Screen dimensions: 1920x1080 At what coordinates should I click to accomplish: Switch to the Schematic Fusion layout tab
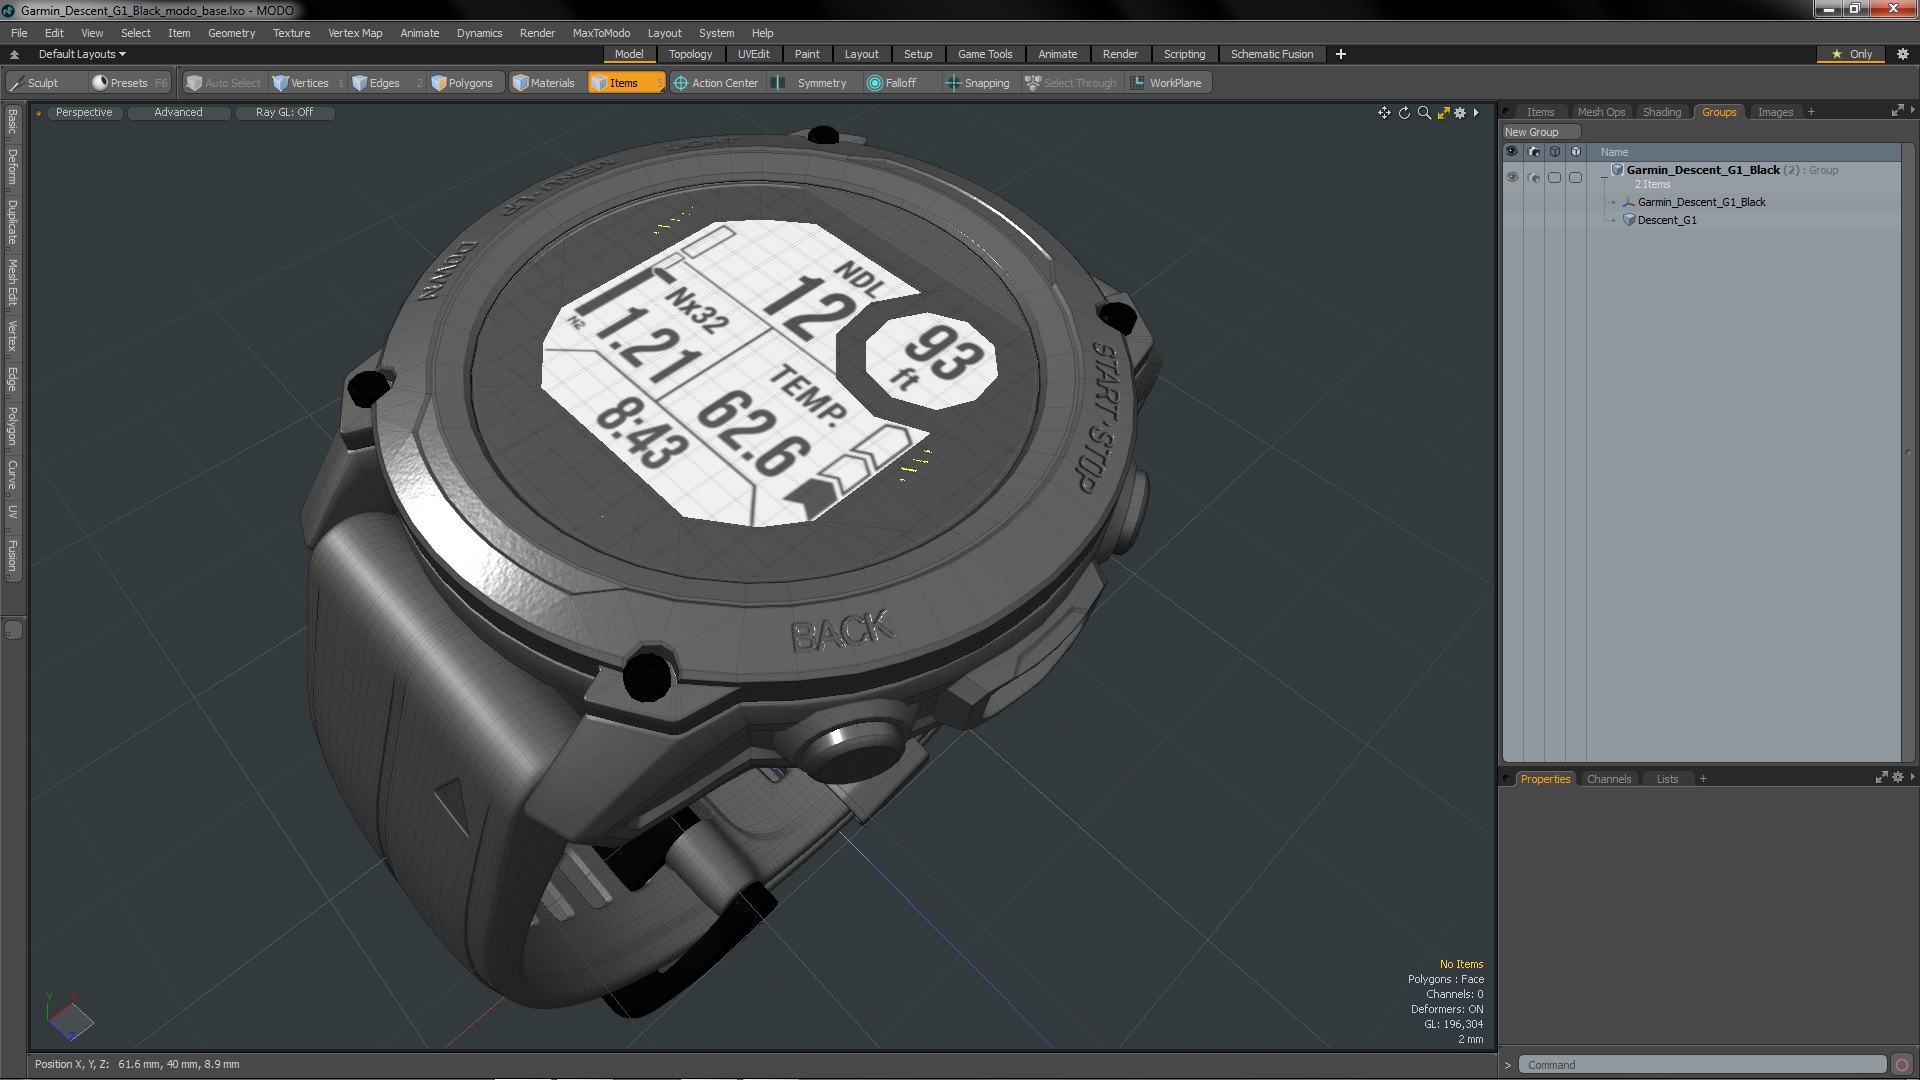(x=1271, y=54)
